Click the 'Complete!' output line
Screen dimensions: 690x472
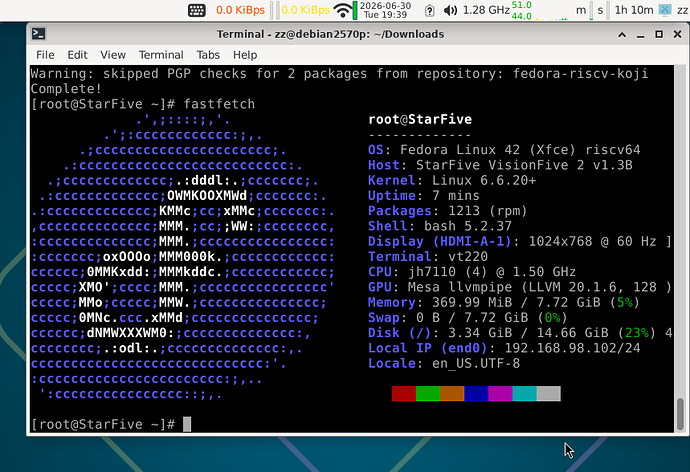66,89
